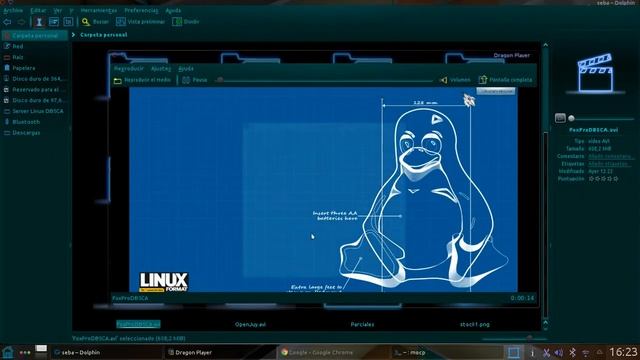This screenshot has width=640, height=360.
Task: Open the Reservado para el... device
Action: click(x=35, y=89)
